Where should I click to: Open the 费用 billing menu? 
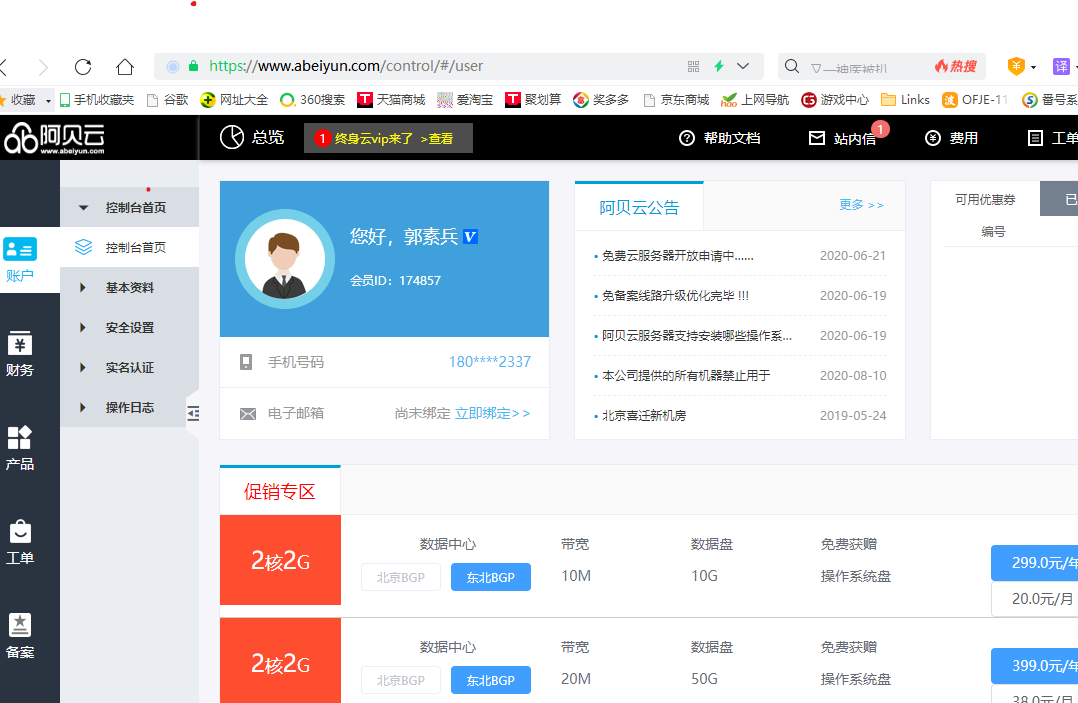coord(952,138)
